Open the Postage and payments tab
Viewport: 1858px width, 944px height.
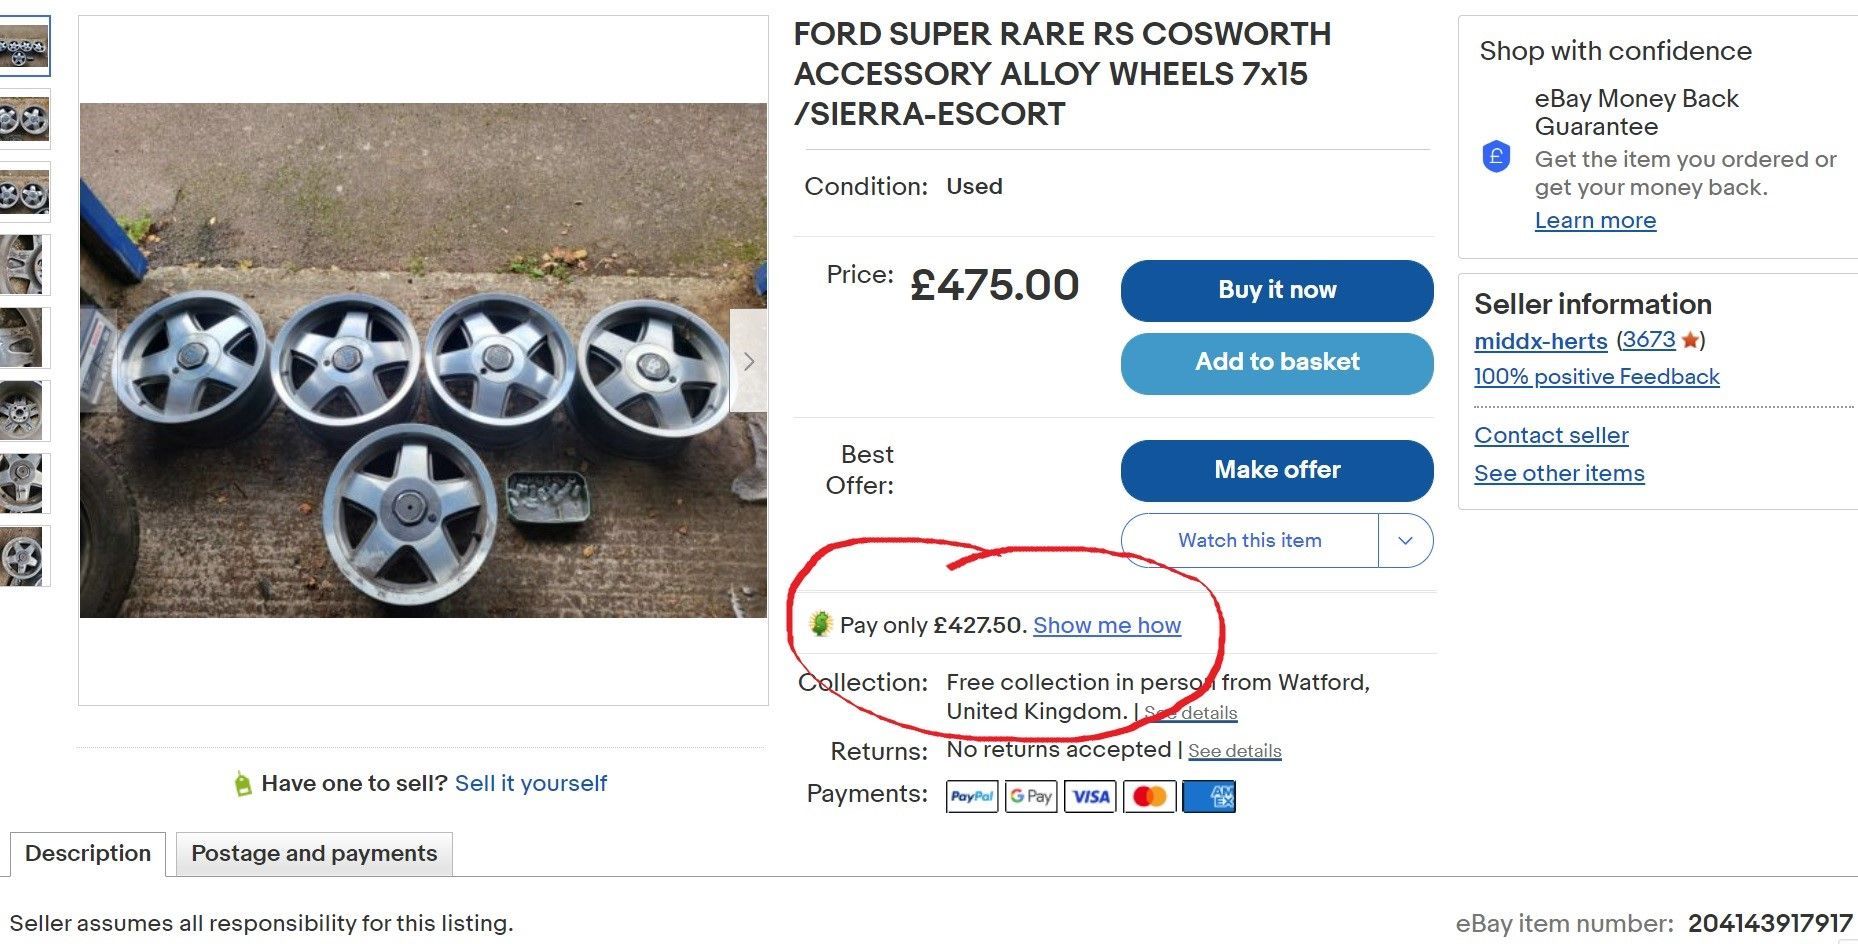[314, 854]
